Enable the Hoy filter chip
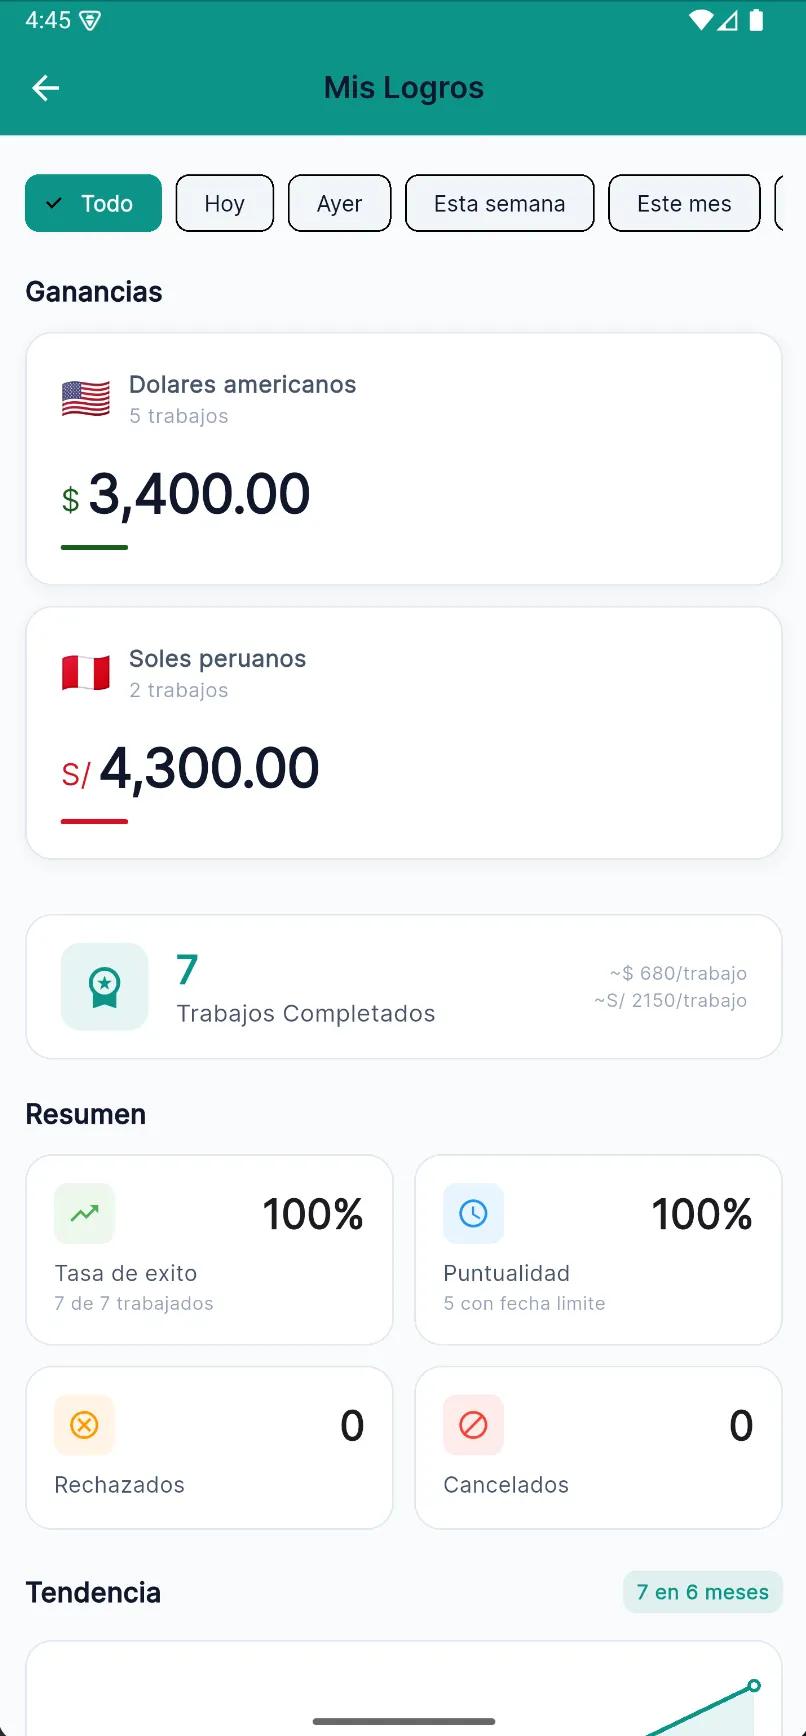 coord(224,203)
